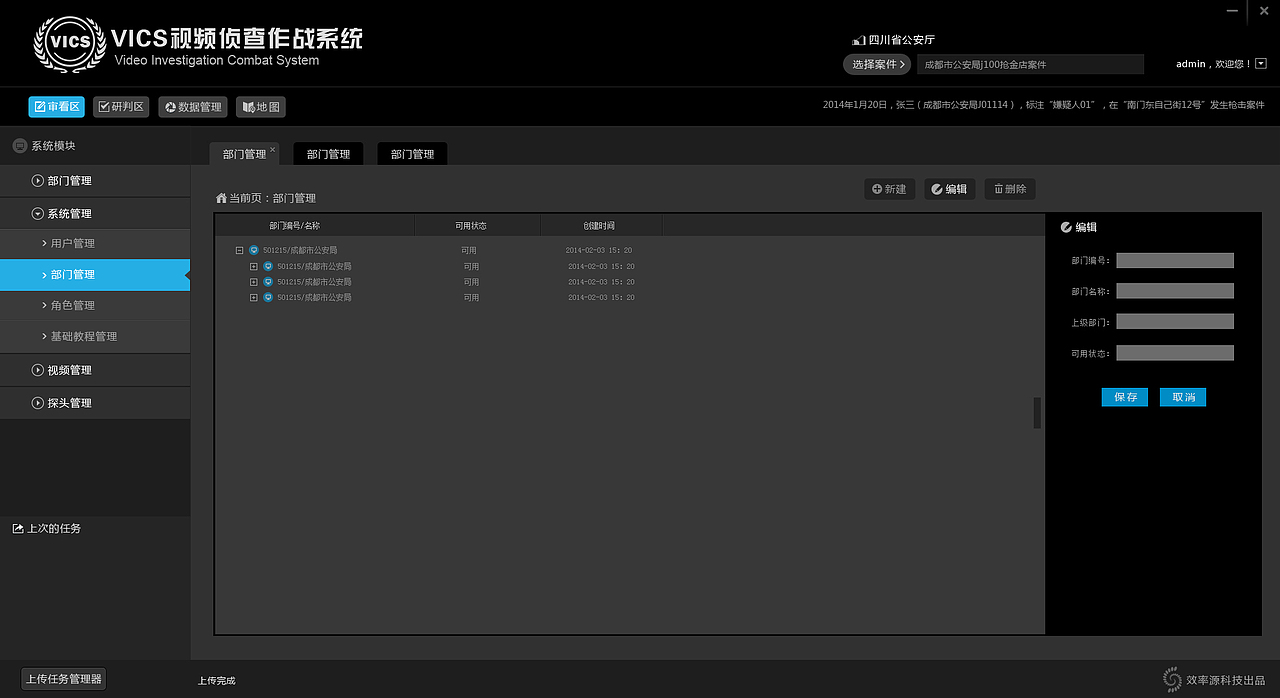Focus the 可用状态 input field
The image size is (1280, 698).
tap(1175, 353)
